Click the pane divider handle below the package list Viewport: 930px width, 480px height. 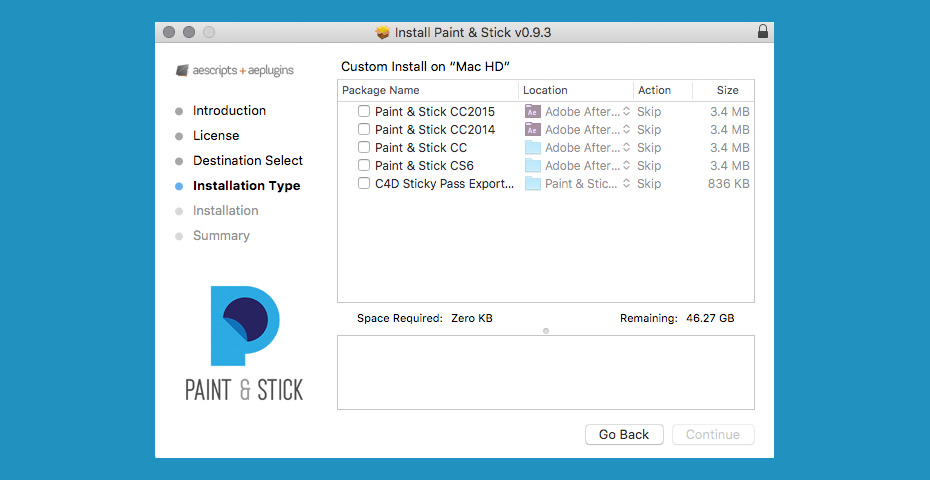point(546,330)
